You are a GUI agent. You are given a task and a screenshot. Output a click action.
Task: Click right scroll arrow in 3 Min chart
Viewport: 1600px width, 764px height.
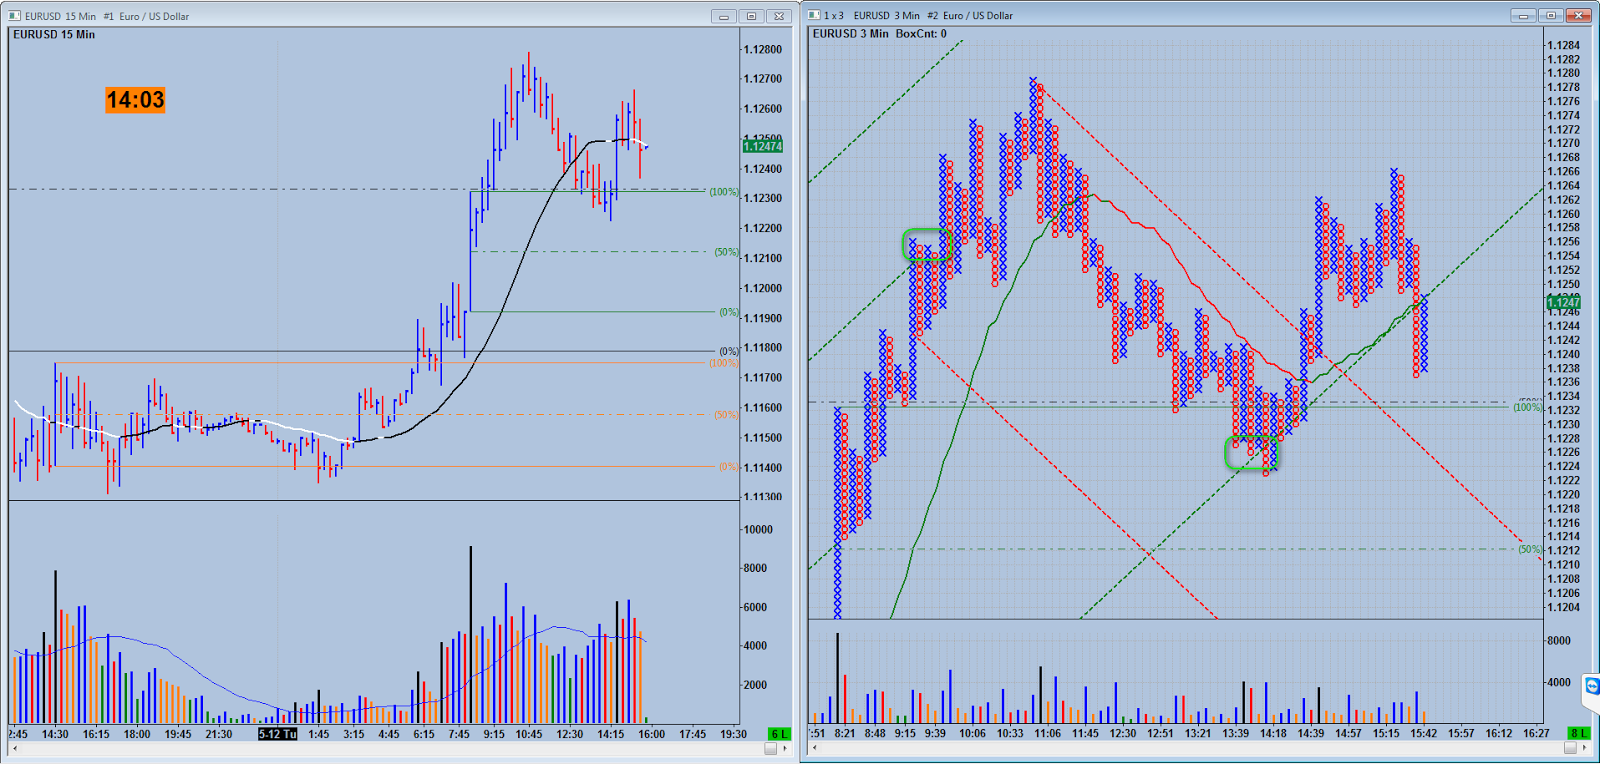pyautogui.click(x=1584, y=747)
